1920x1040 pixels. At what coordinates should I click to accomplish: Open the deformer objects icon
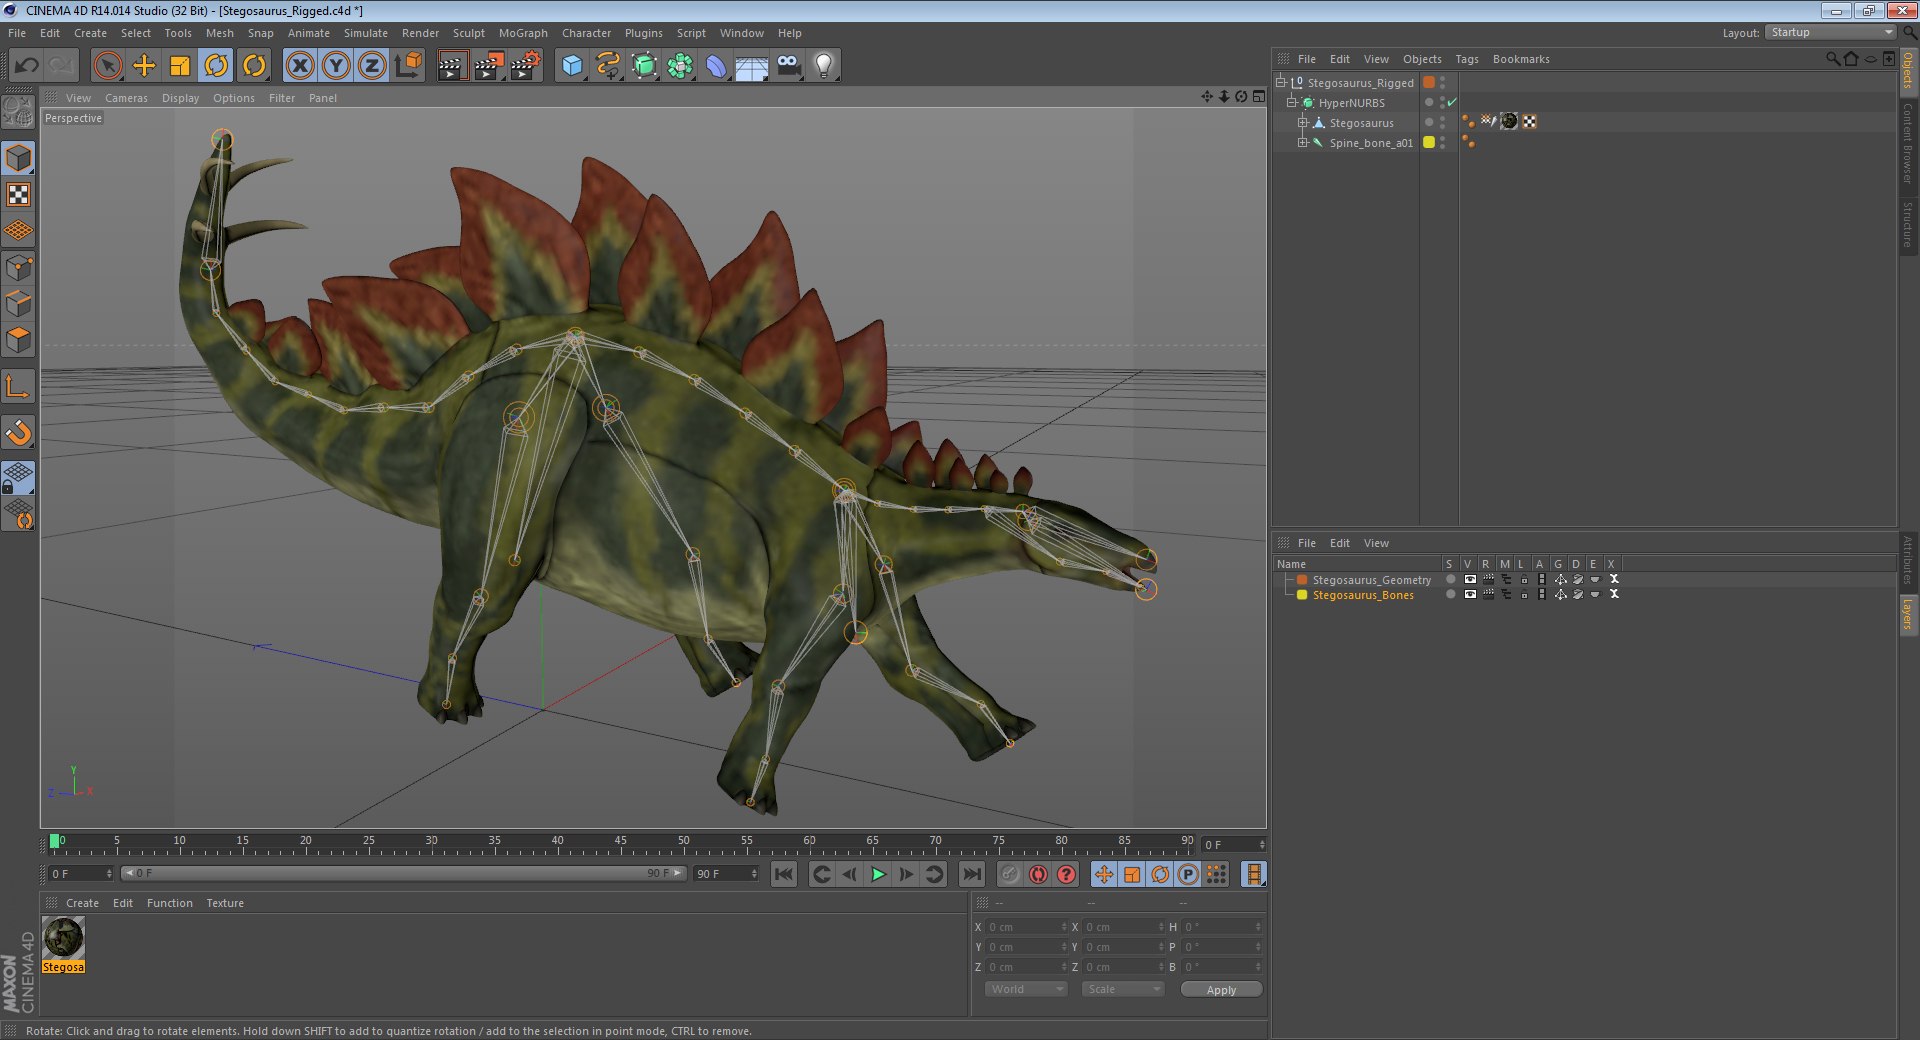(717, 66)
